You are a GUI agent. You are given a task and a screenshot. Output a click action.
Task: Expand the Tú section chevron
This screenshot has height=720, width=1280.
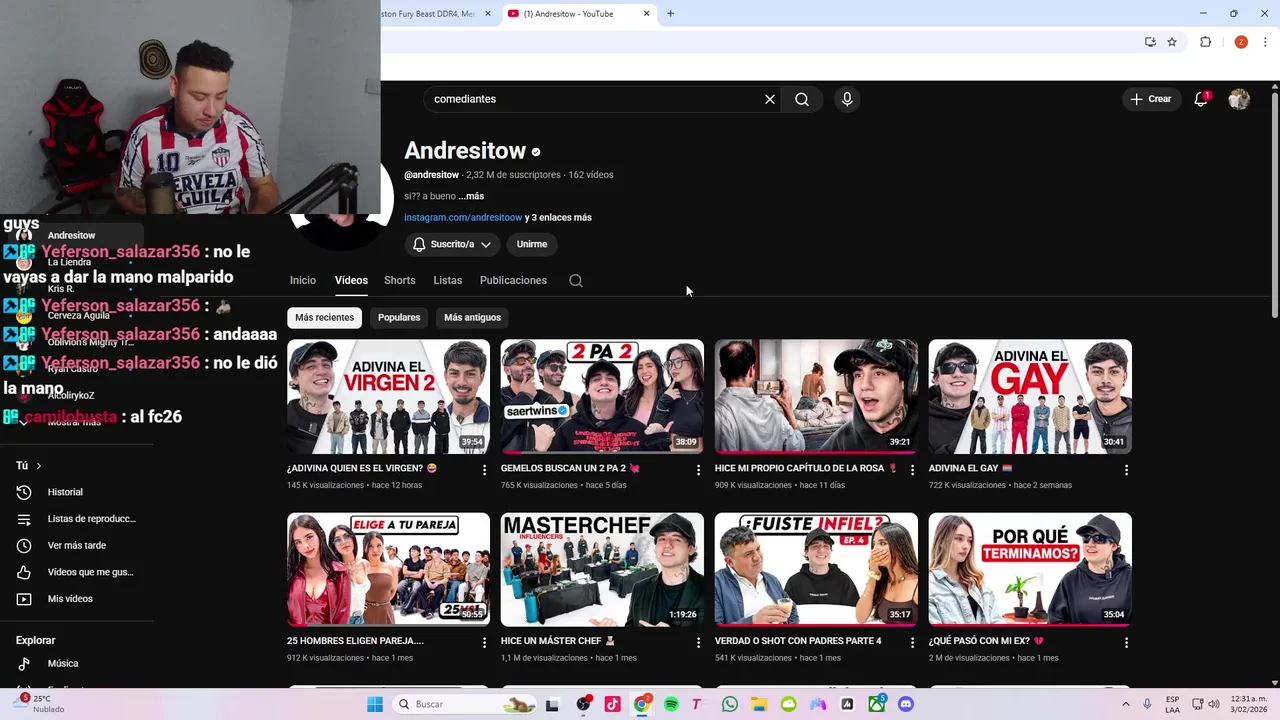coord(39,466)
